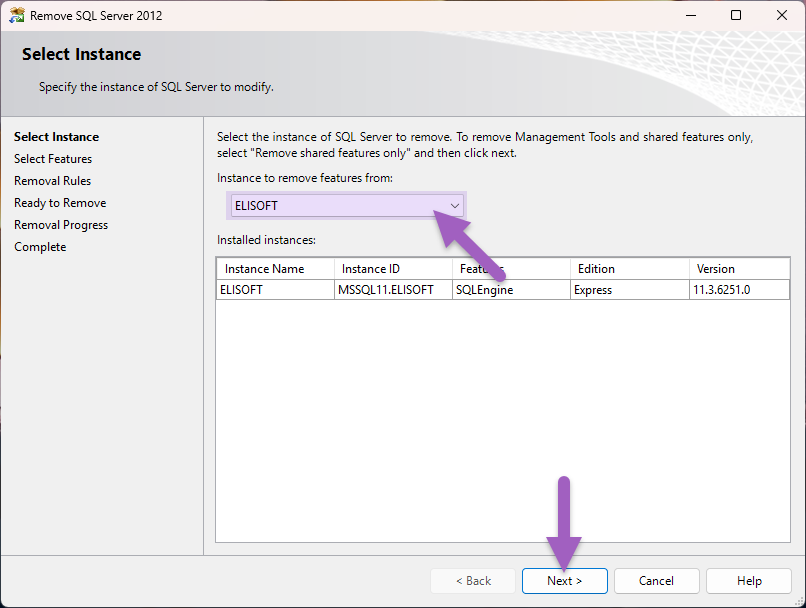Viewport: 806px width, 608px height.
Task: Click the SQLEngine features cell
Action: 511,290
